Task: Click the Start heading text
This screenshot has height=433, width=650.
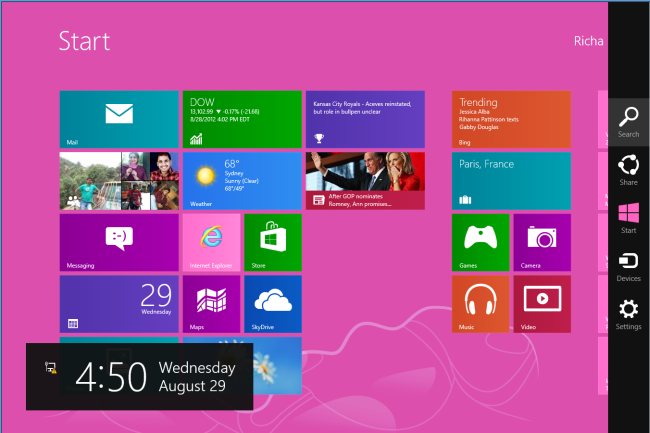Action: click(85, 41)
